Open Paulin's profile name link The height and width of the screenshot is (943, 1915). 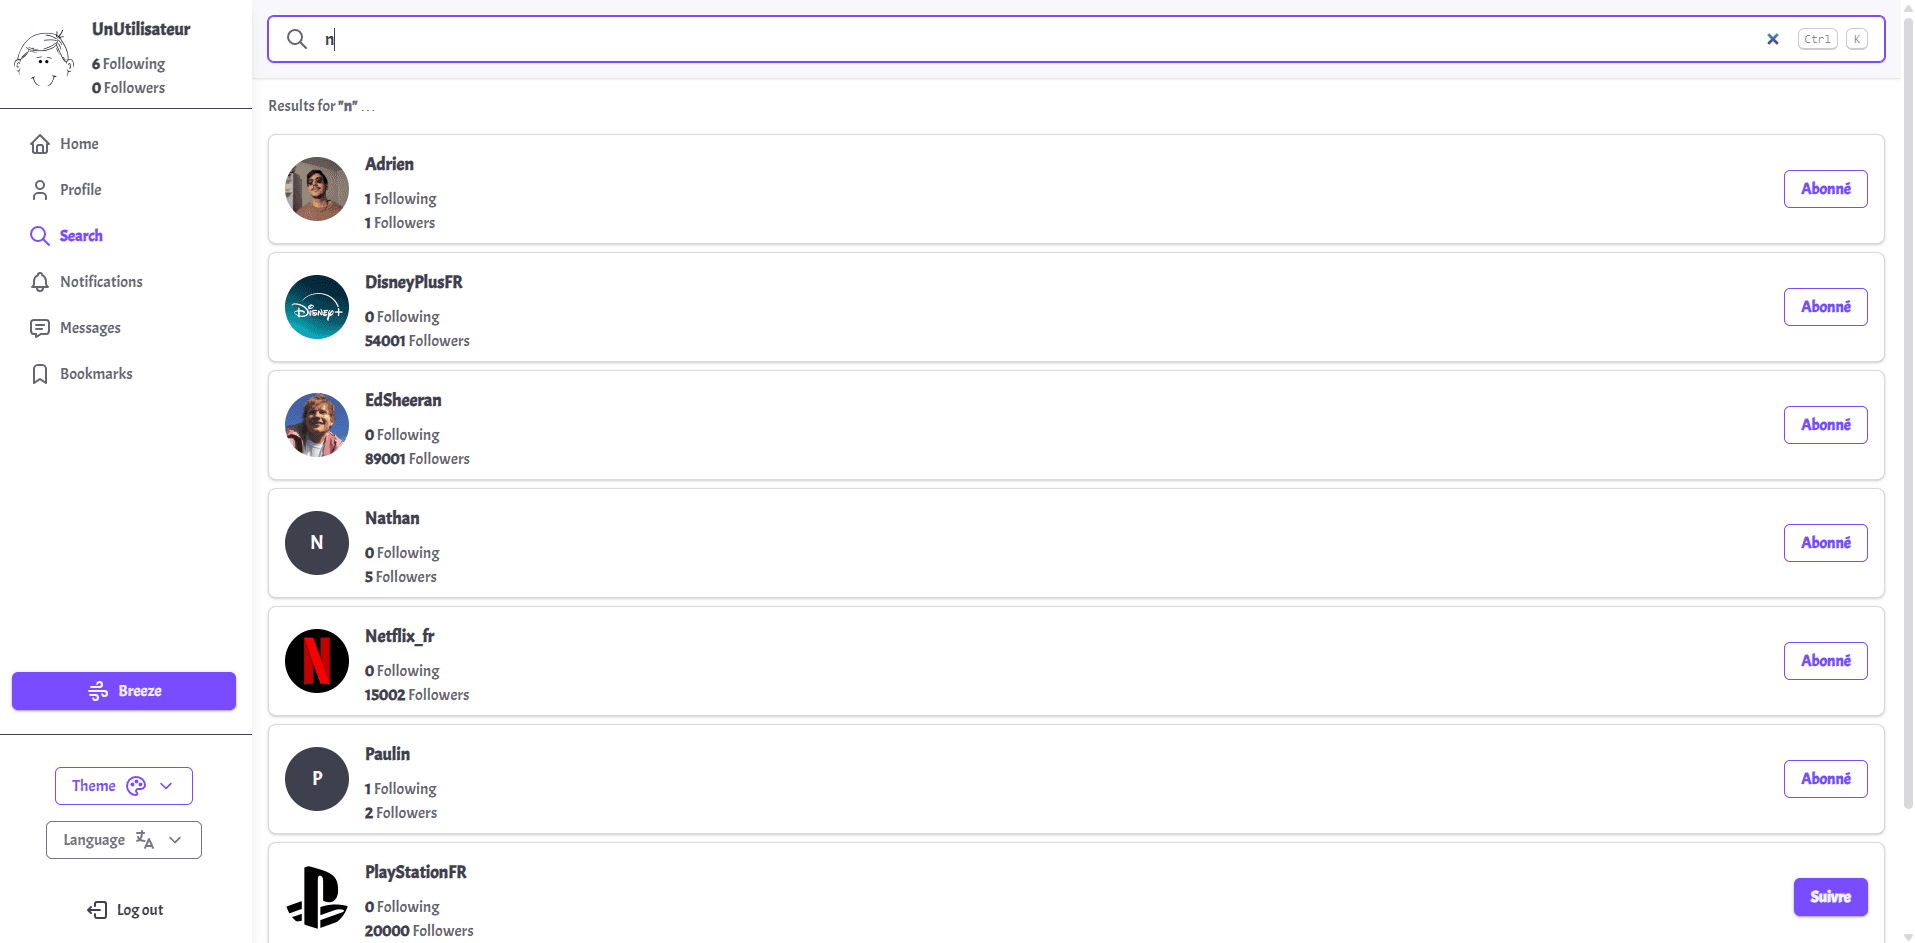387,754
